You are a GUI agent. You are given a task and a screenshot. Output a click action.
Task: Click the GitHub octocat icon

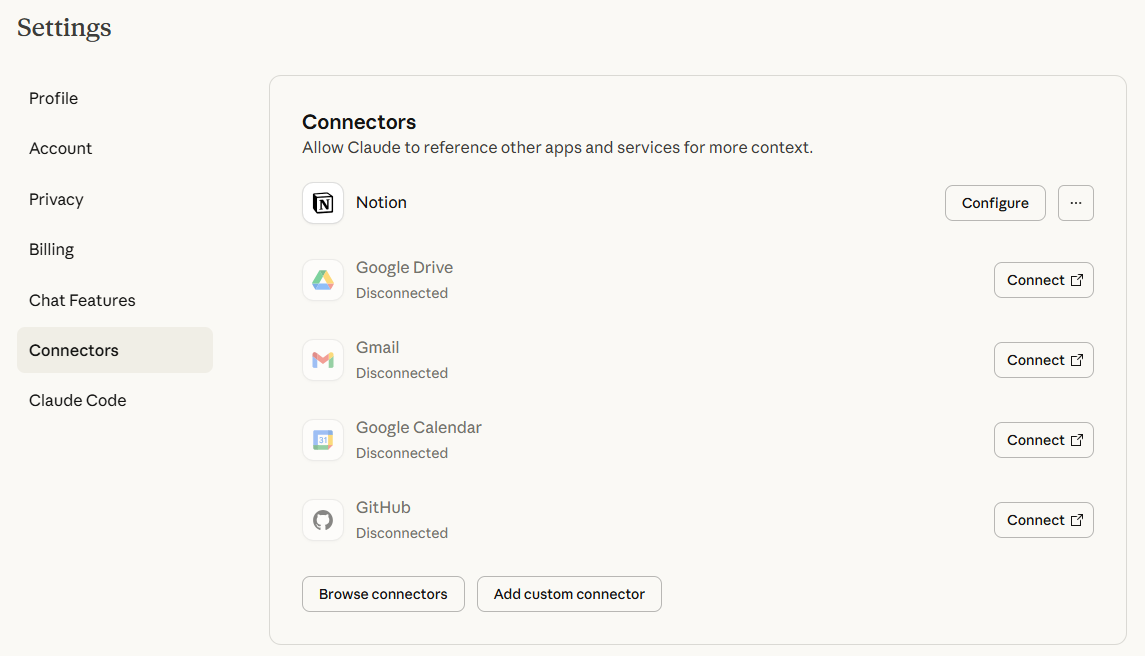click(323, 520)
